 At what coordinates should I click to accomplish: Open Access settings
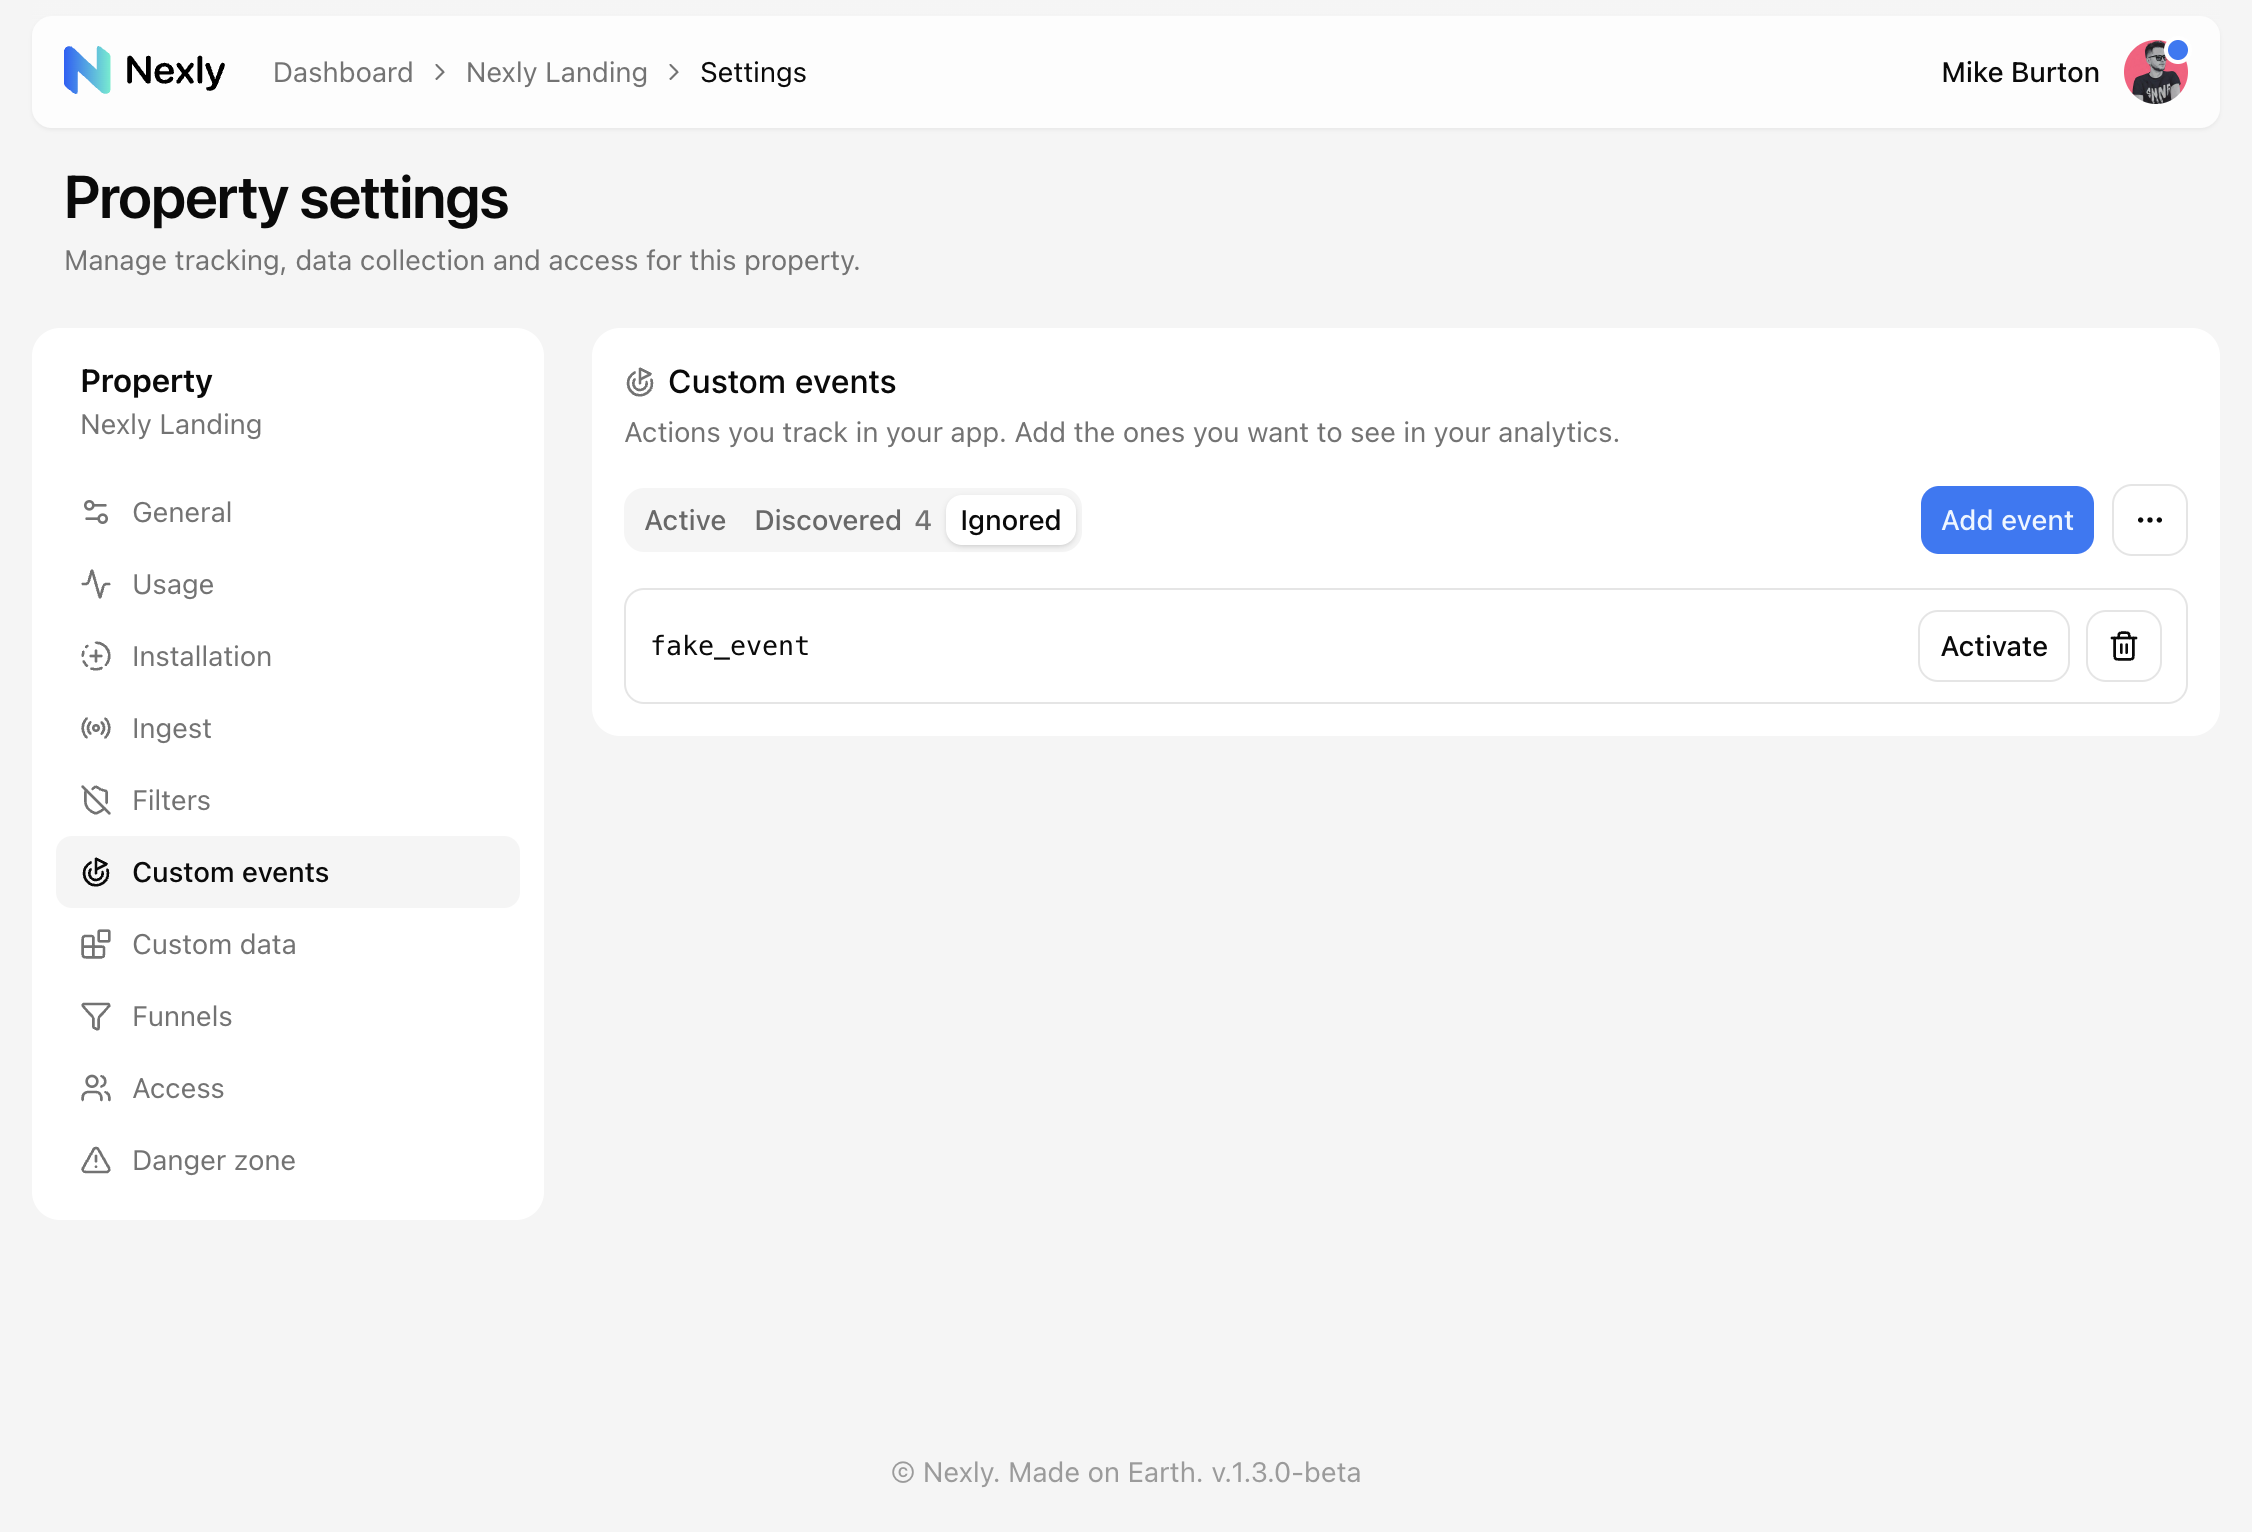(288, 1088)
